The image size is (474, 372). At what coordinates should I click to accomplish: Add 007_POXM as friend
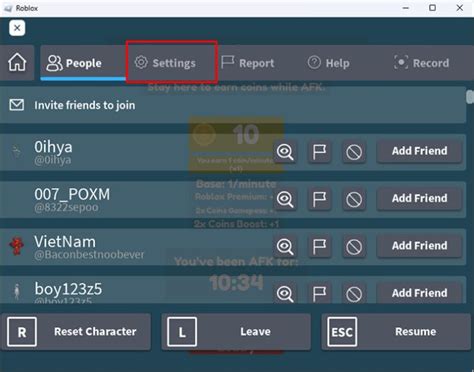tap(419, 199)
